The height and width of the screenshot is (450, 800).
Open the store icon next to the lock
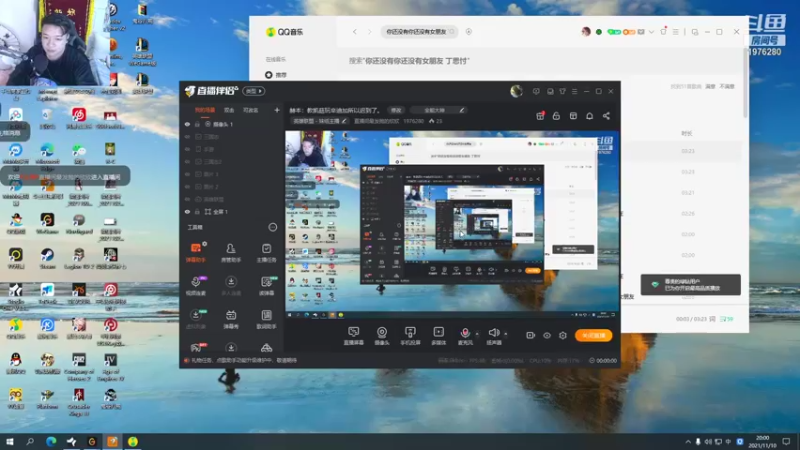tap(573, 116)
